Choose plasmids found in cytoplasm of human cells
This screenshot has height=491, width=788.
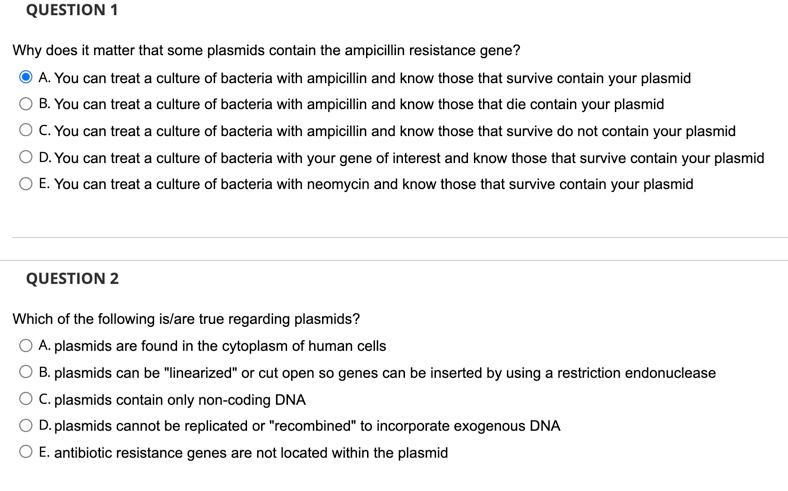(26, 346)
